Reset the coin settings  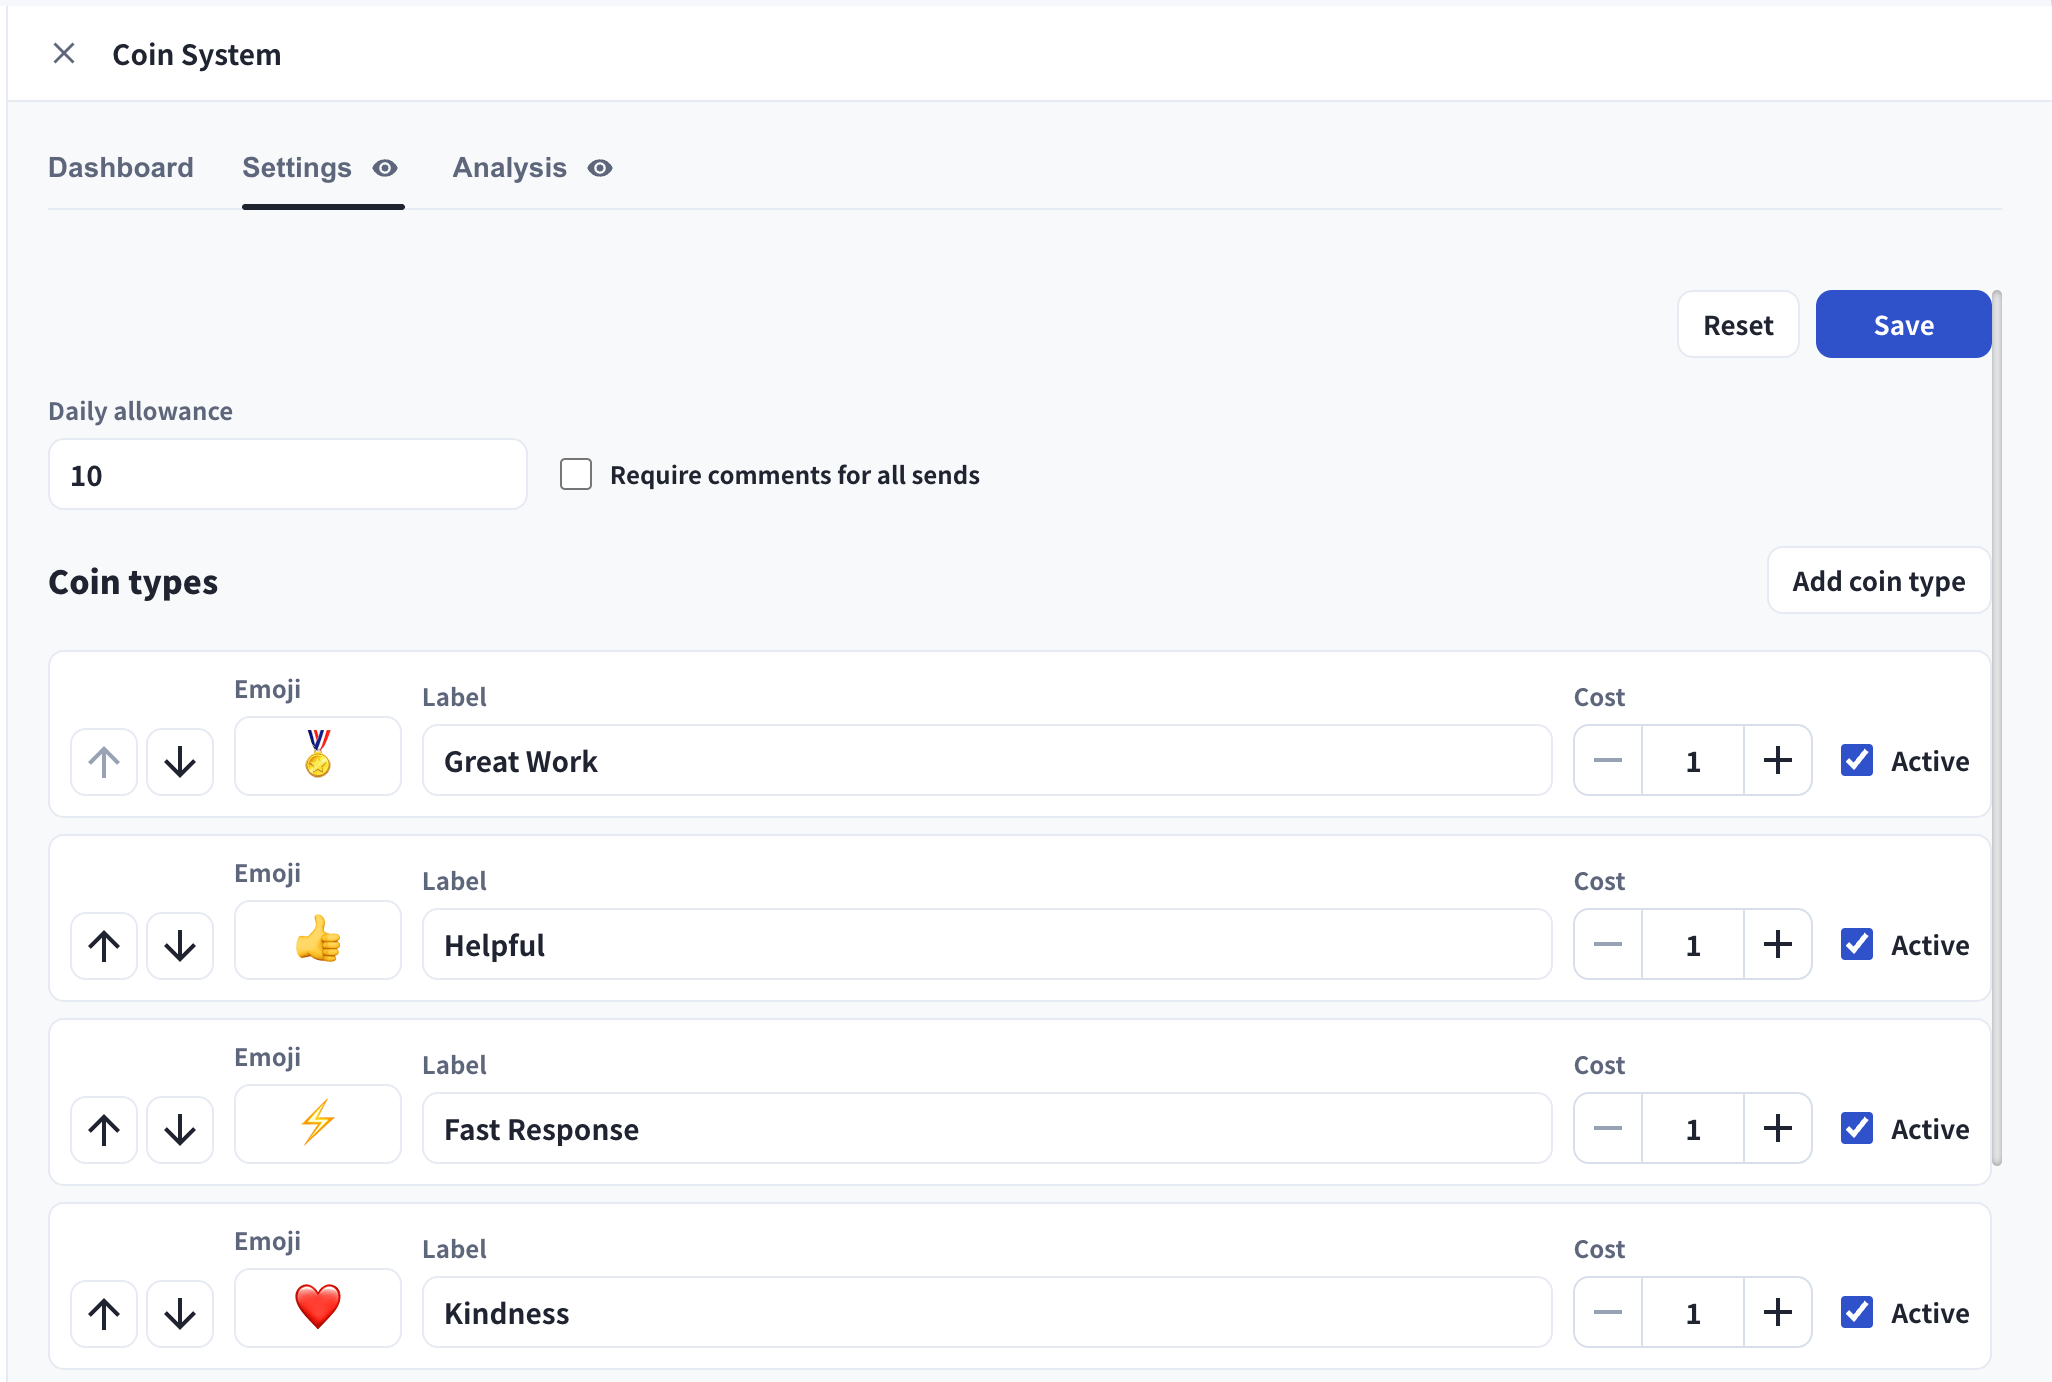tap(1738, 324)
